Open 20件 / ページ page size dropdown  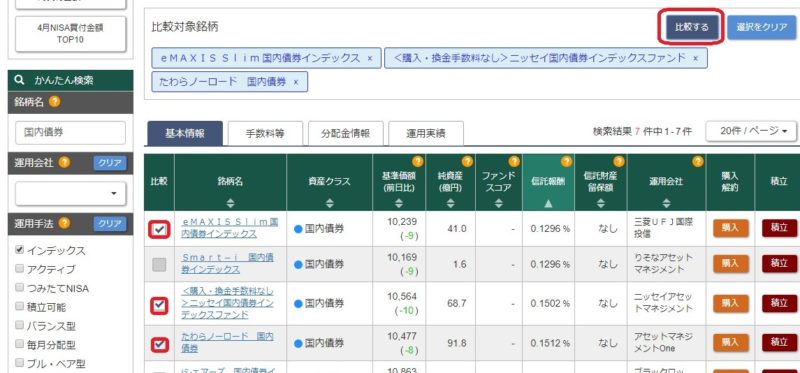(751, 132)
